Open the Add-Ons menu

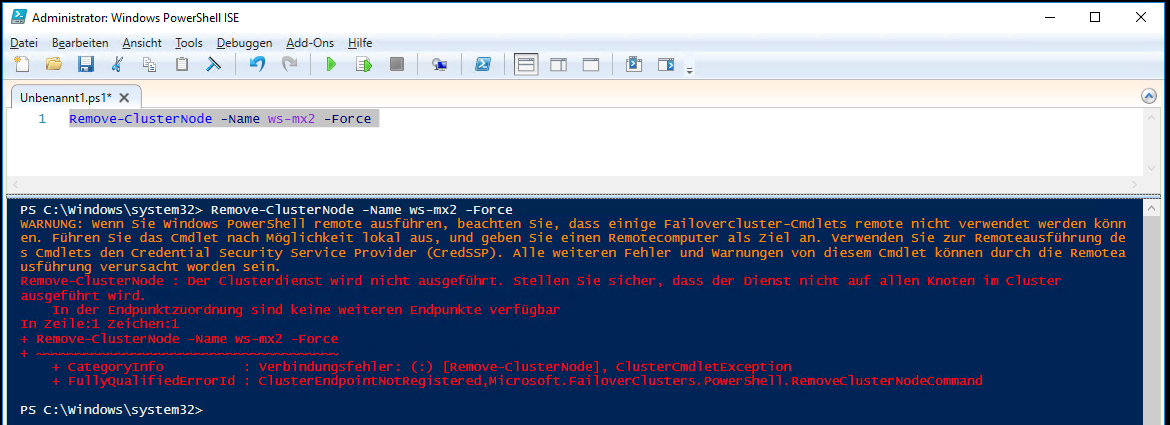click(x=310, y=42)
